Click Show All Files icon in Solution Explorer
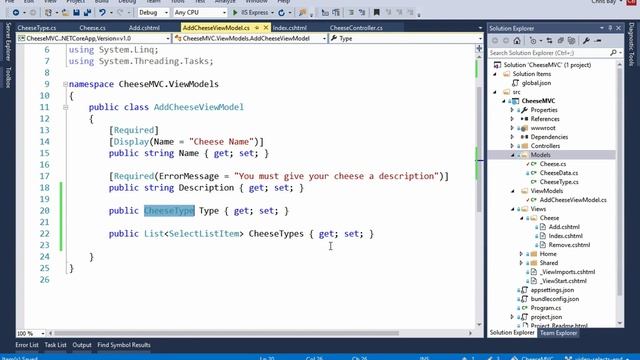640x360 pixels. point(571,40)
